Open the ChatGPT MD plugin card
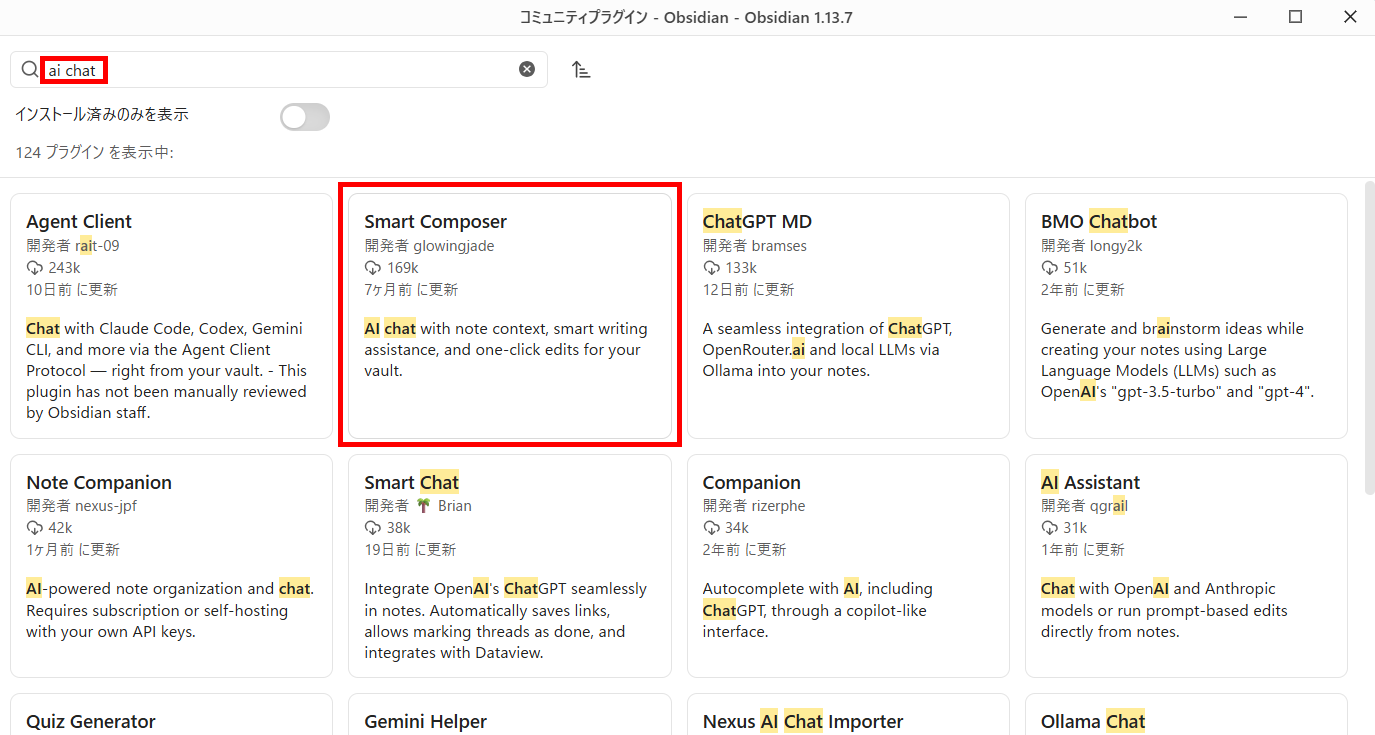 [848, 316]
